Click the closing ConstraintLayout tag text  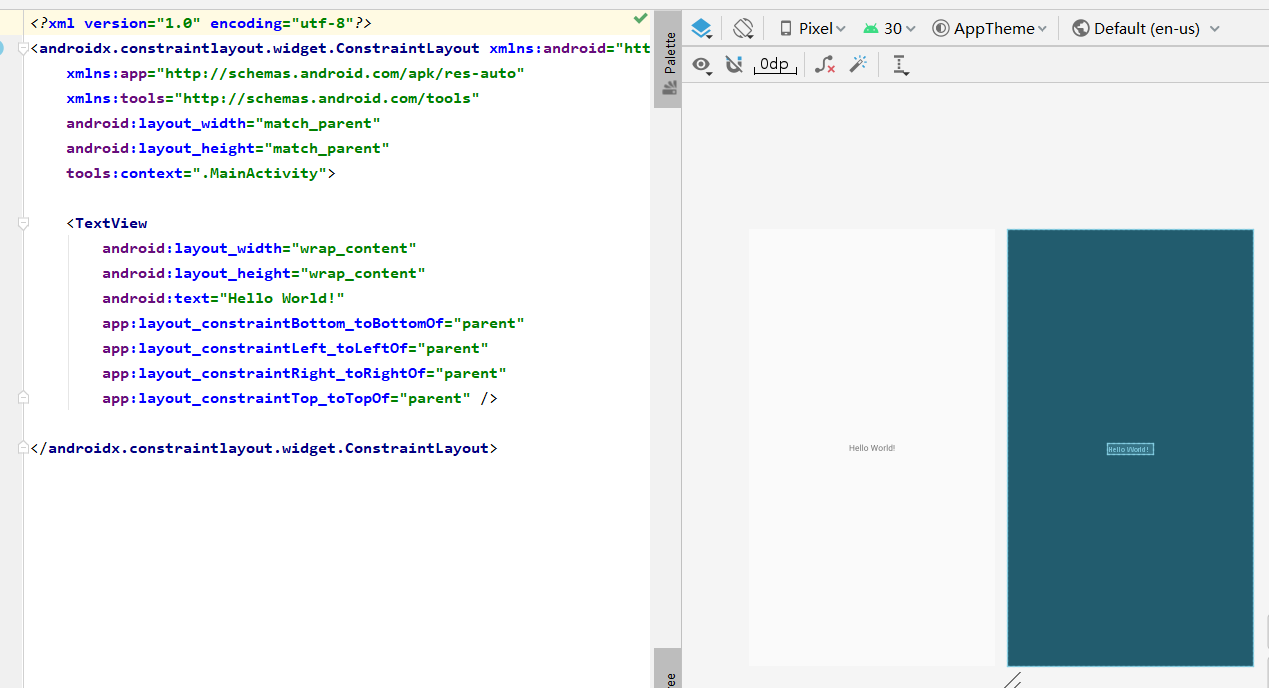point(264,448)
